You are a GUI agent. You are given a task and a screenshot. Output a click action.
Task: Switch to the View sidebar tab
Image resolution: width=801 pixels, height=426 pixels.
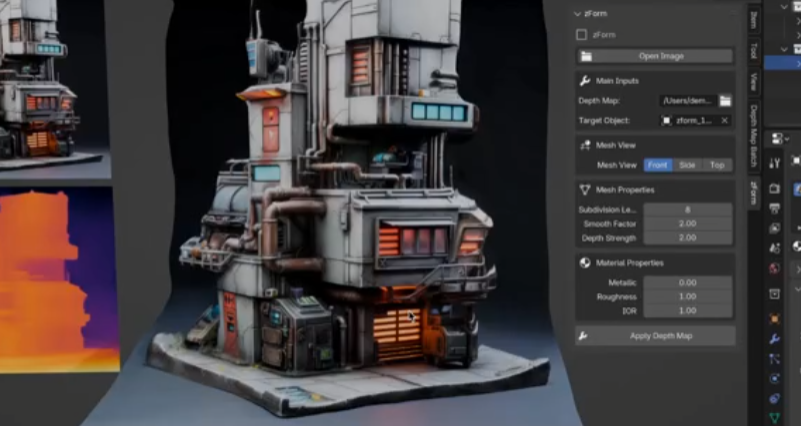click(754, 82)
